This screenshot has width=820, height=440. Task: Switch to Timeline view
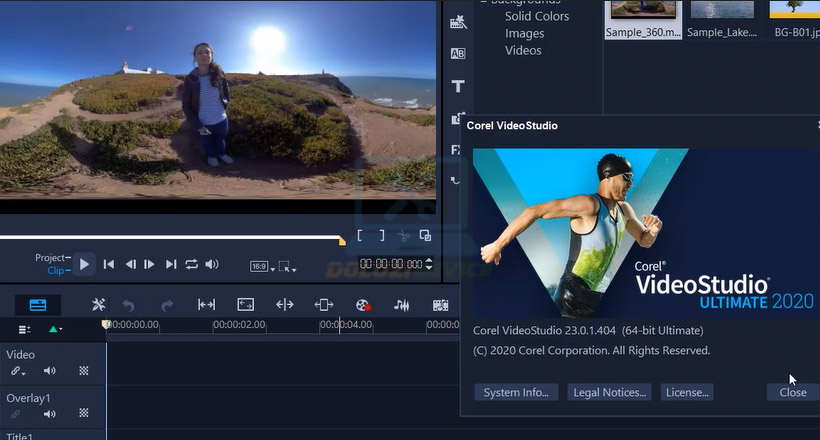pyautogui.click(x=37, y=305)
